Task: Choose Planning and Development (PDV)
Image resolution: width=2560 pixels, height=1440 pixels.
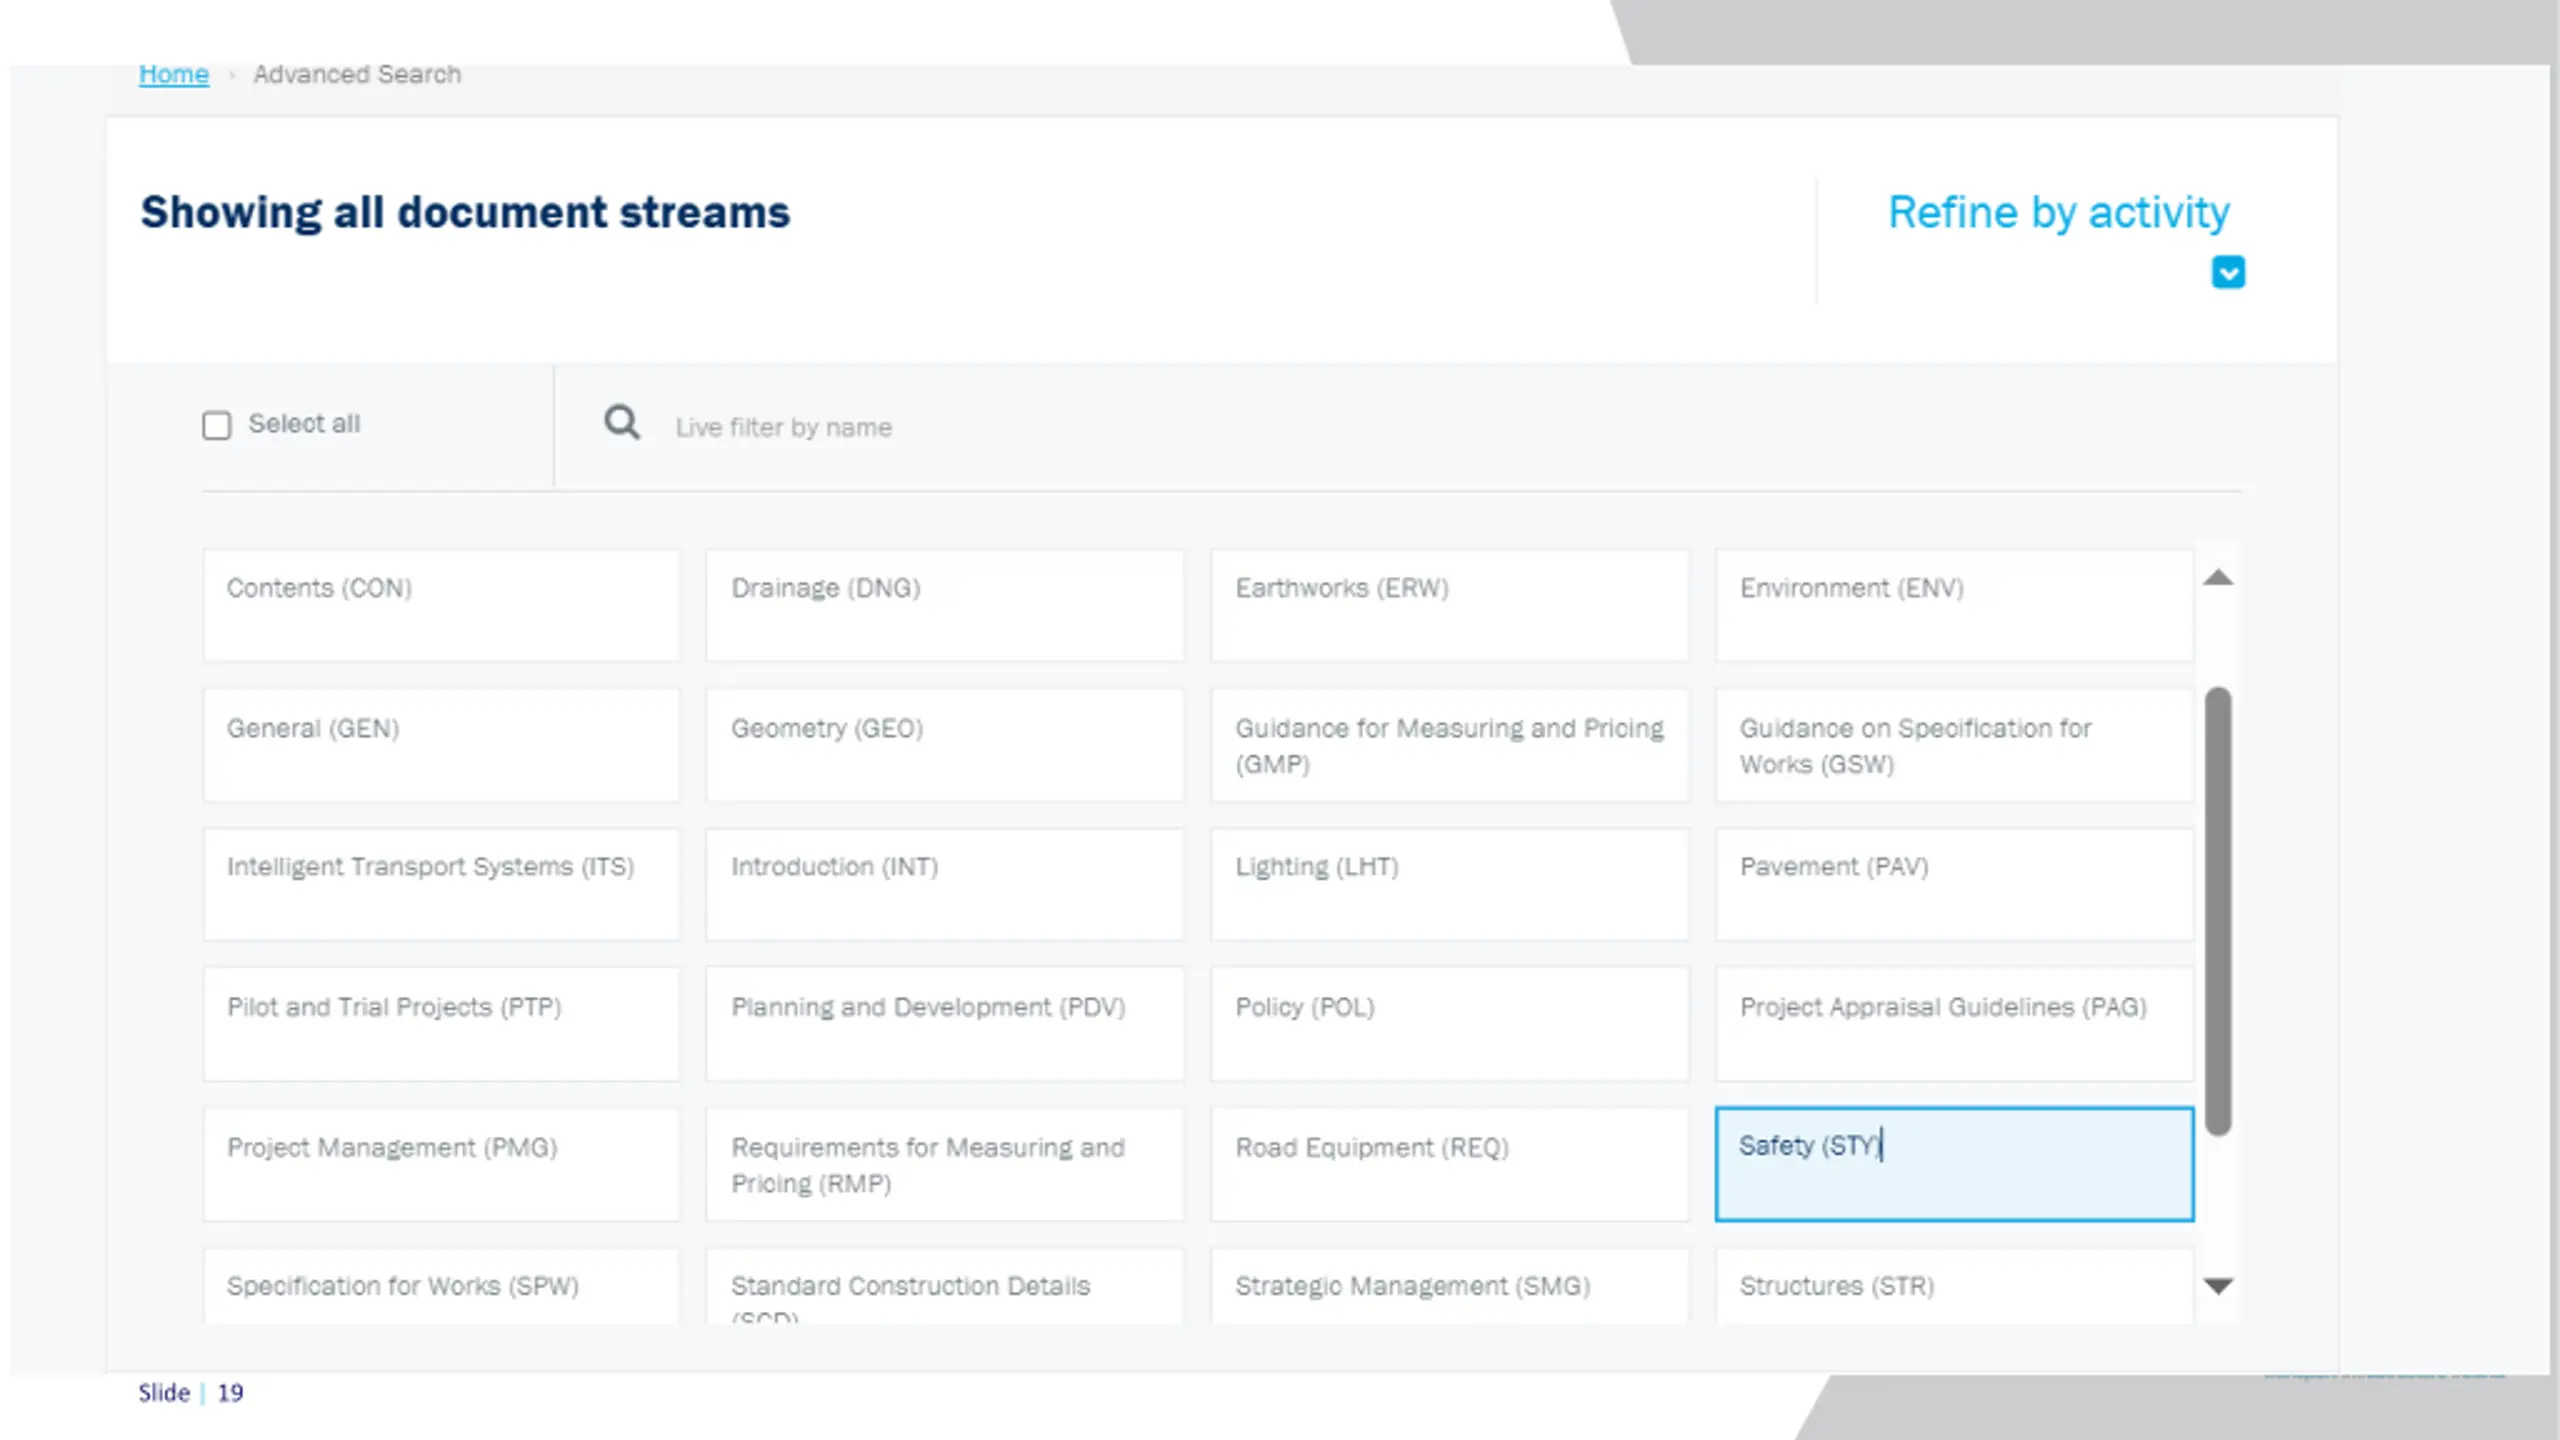Action: 945,1024
